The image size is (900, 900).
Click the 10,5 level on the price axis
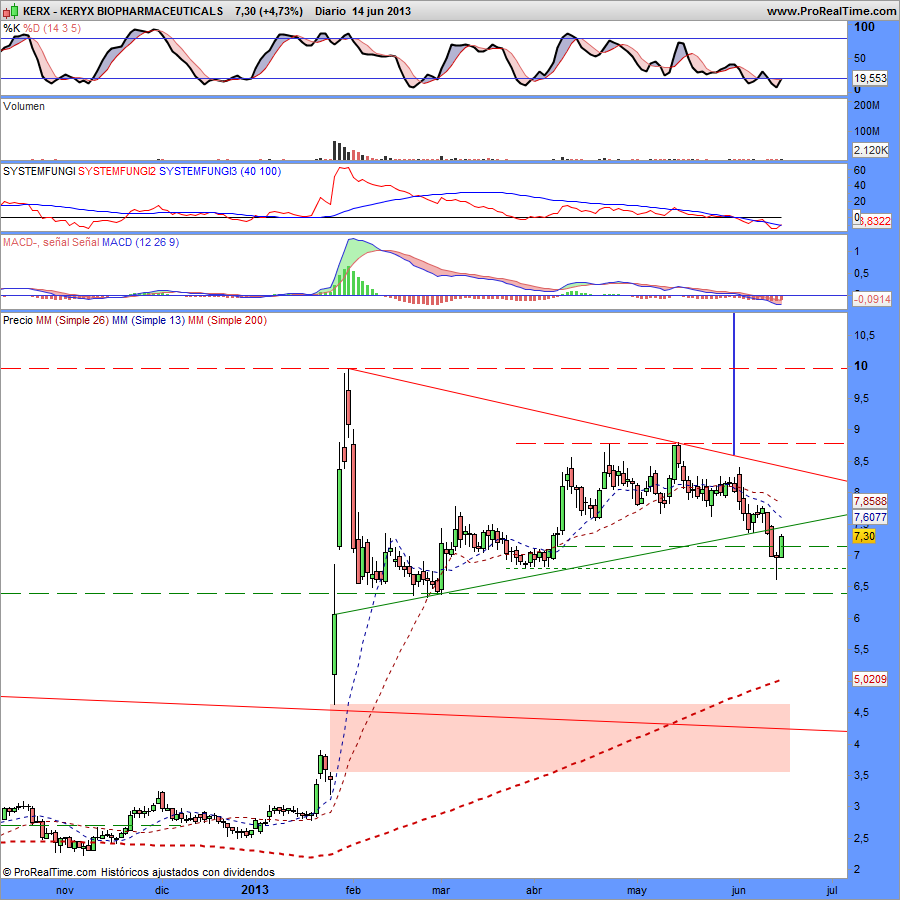(x=864, y=335)
